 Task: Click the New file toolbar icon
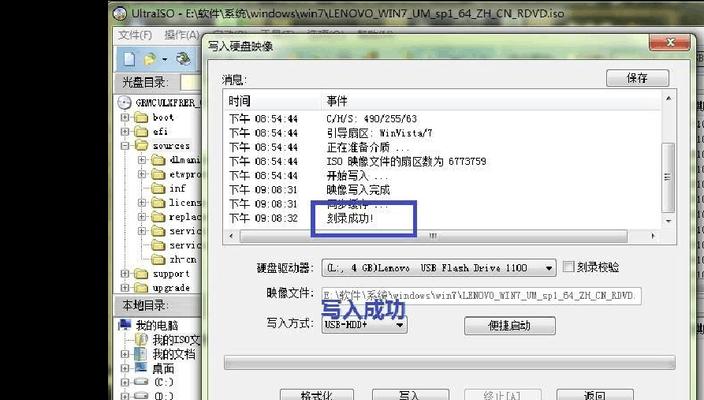click(x=129, y=59)
